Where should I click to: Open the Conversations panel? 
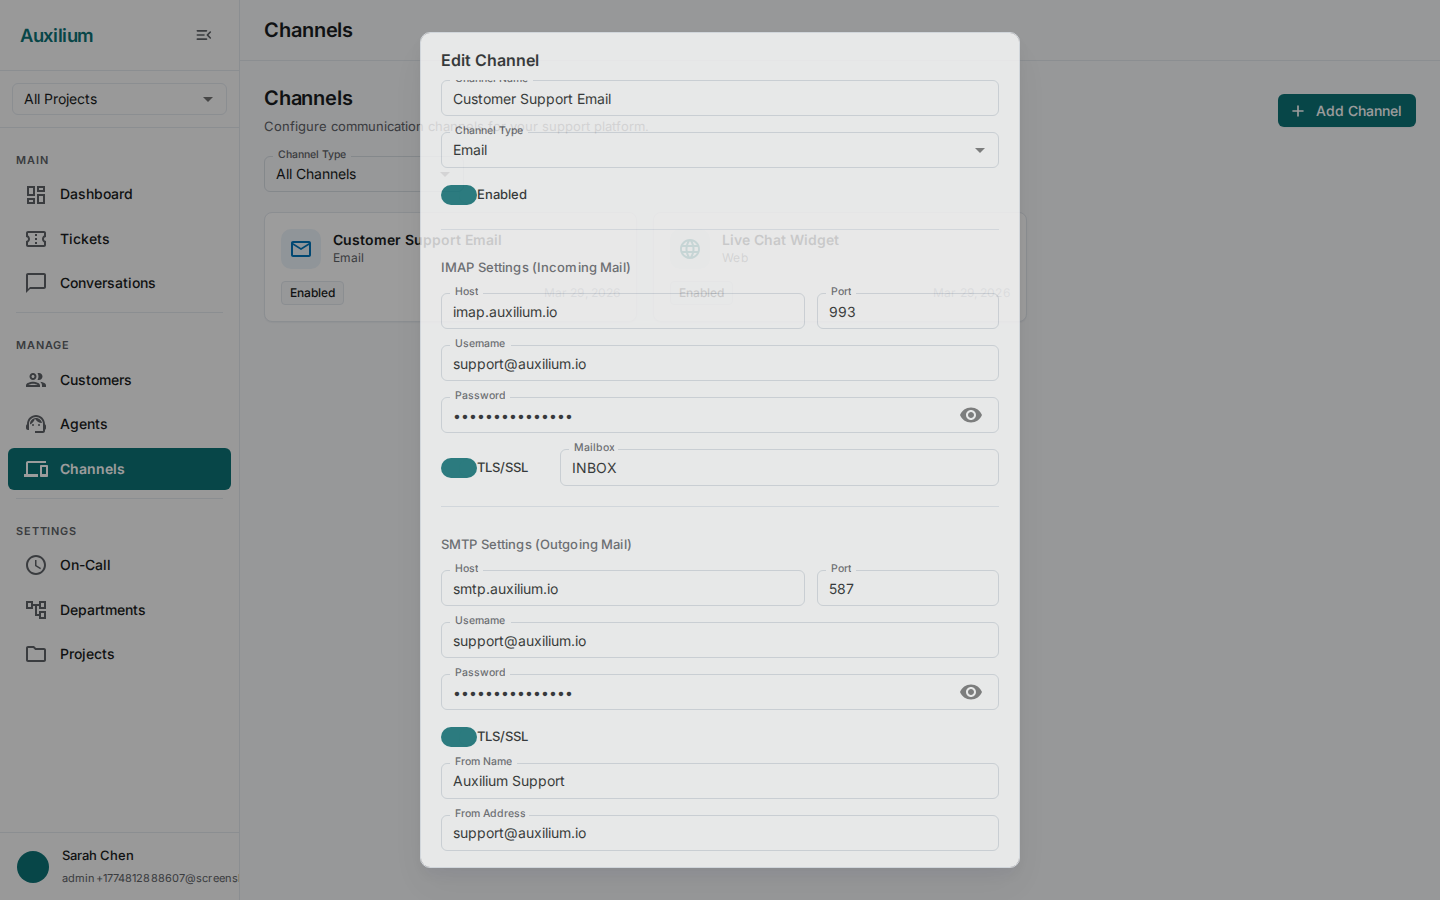(x=108, y=283)
